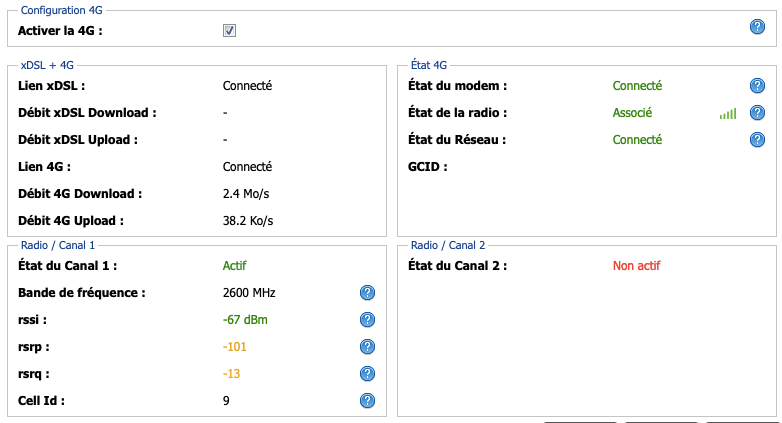Show help icon next to rssi
Screen dimensions: 782x423
pos(367,320)
